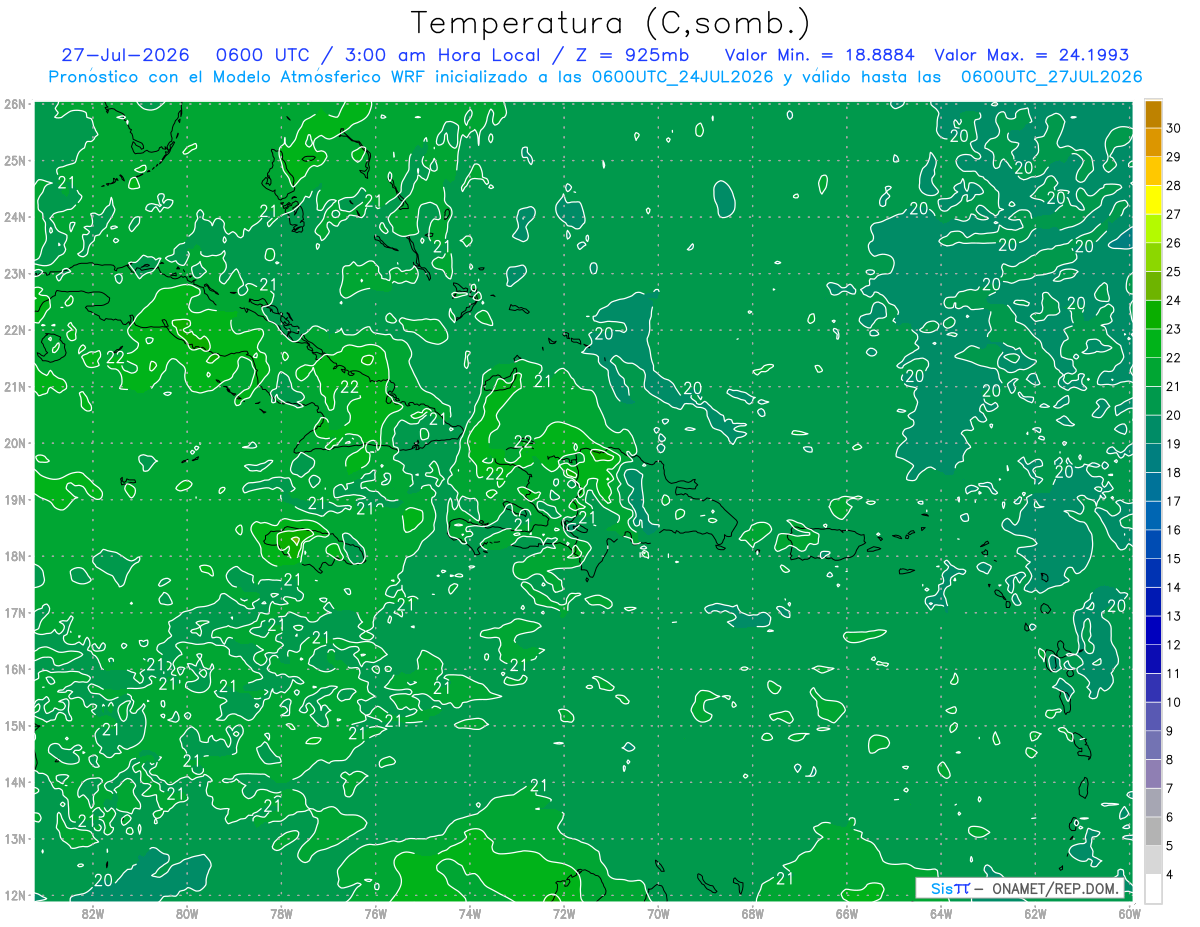This screenshot has height=927, width=1200.
Task: Click the "15N" latitude axis label
Action: (x=14, y=725)
